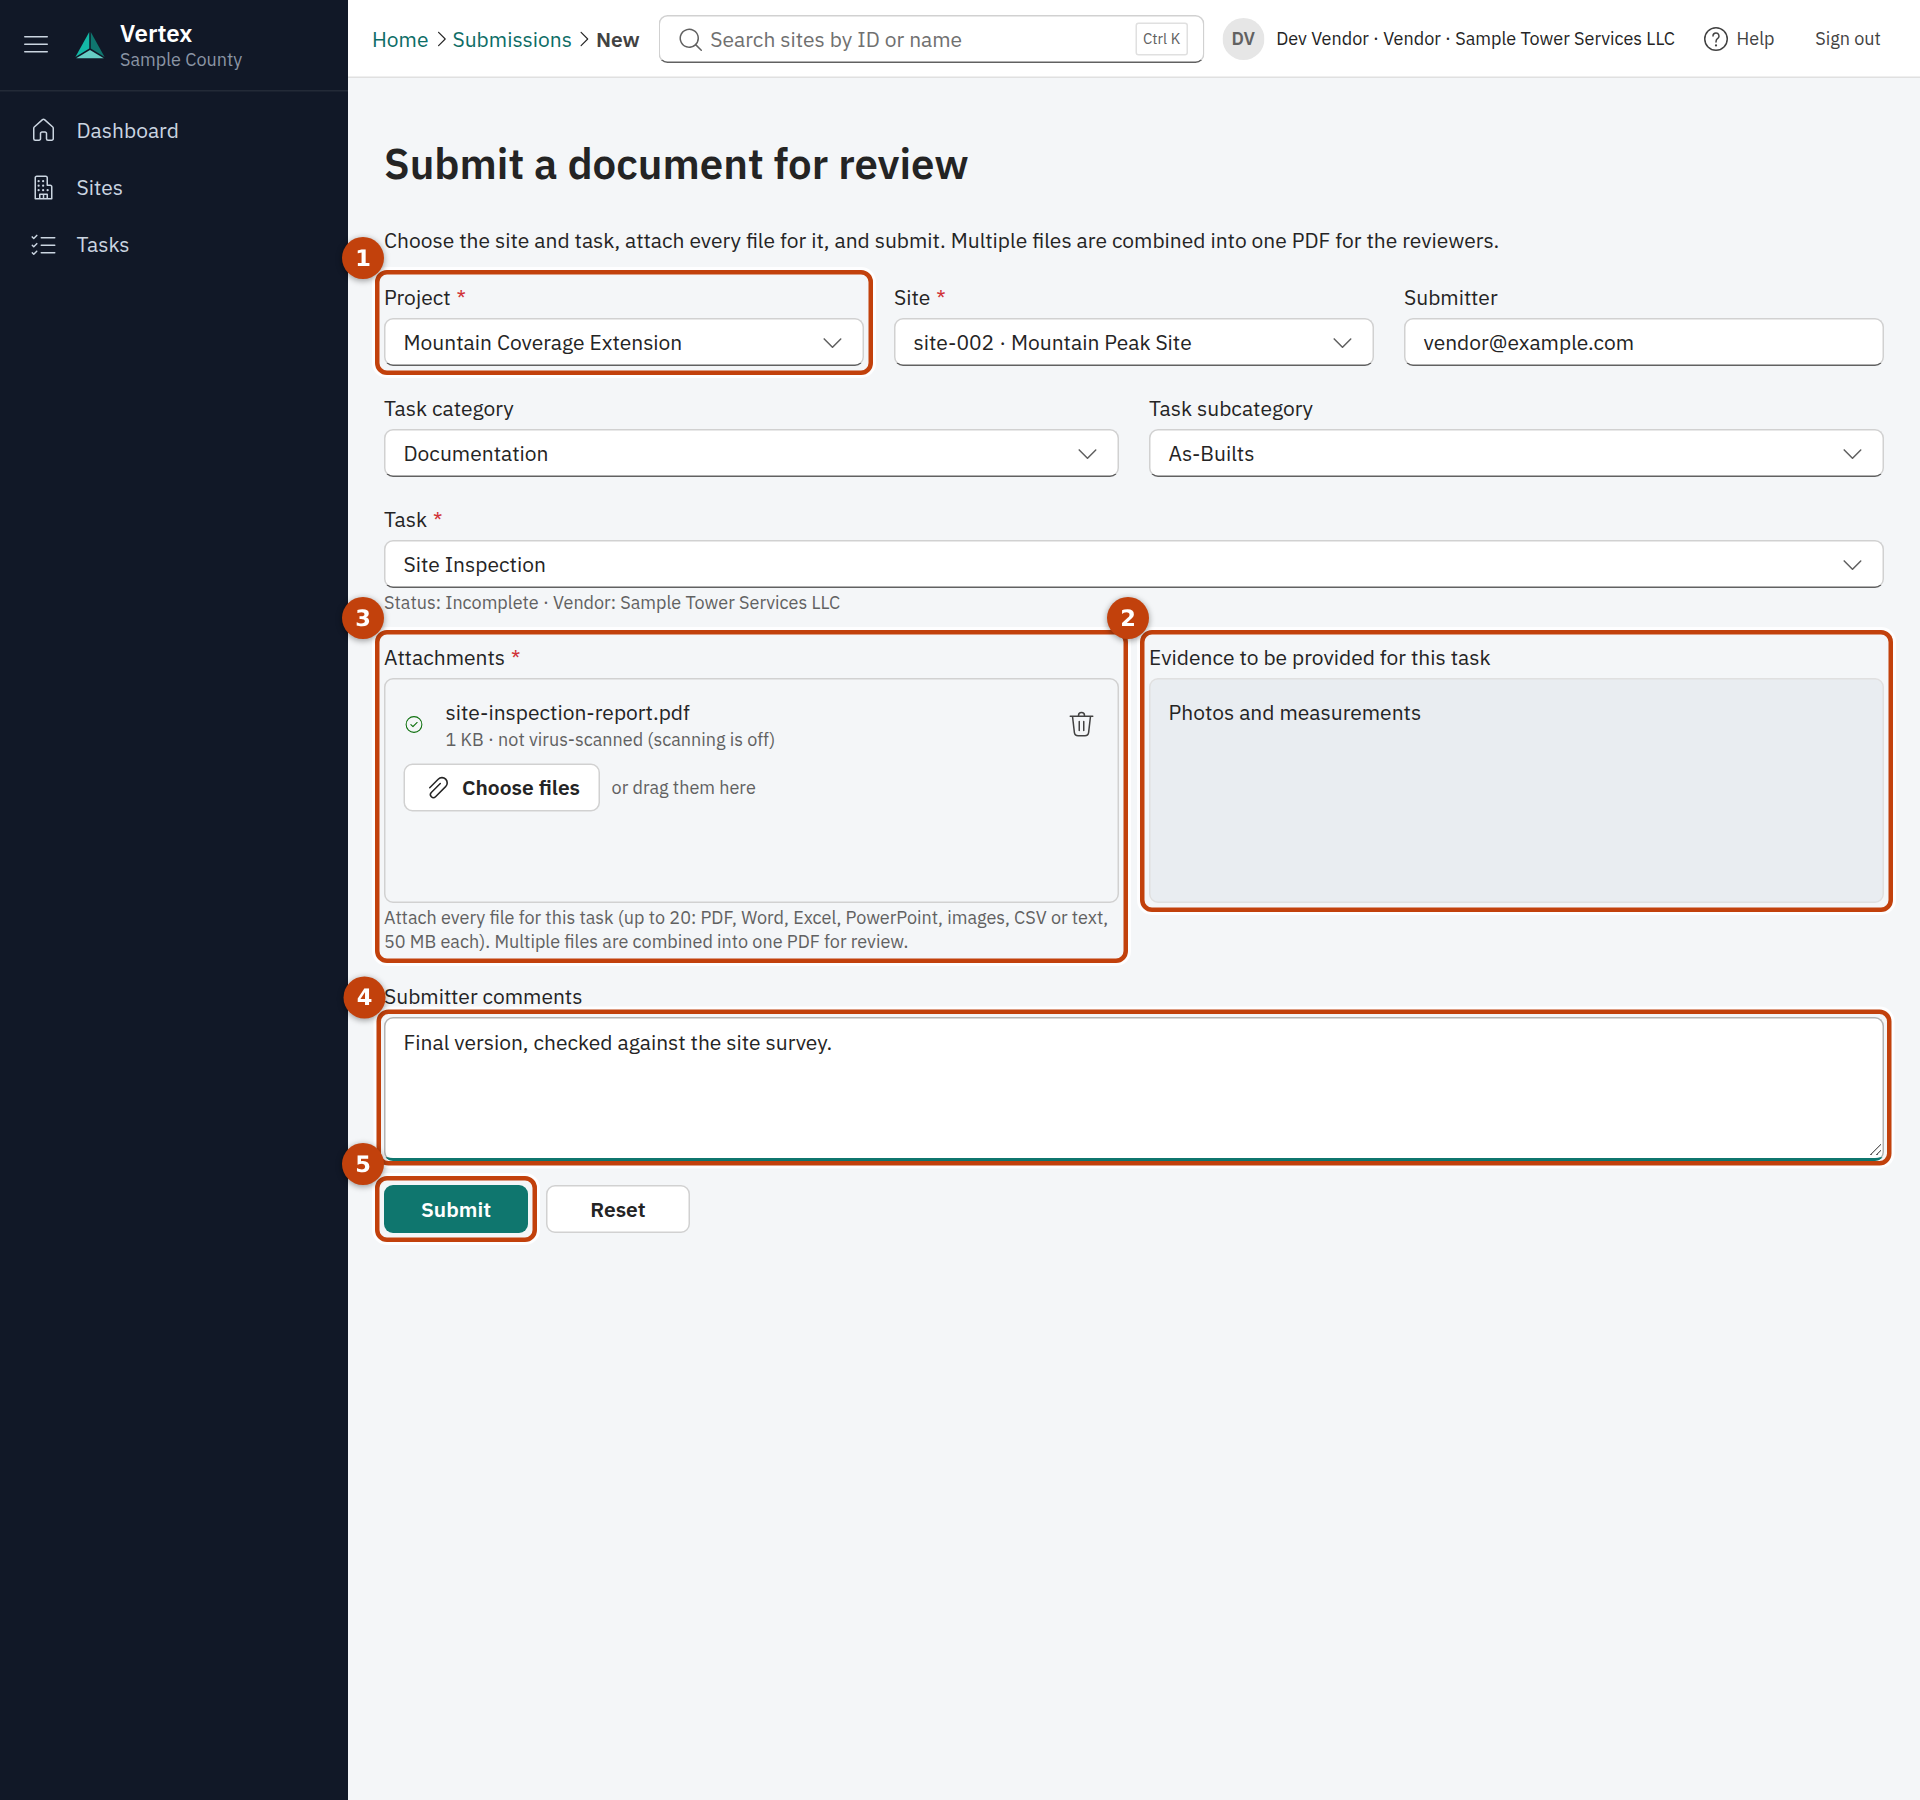Click the DV user avatar

pos(1243,39)
